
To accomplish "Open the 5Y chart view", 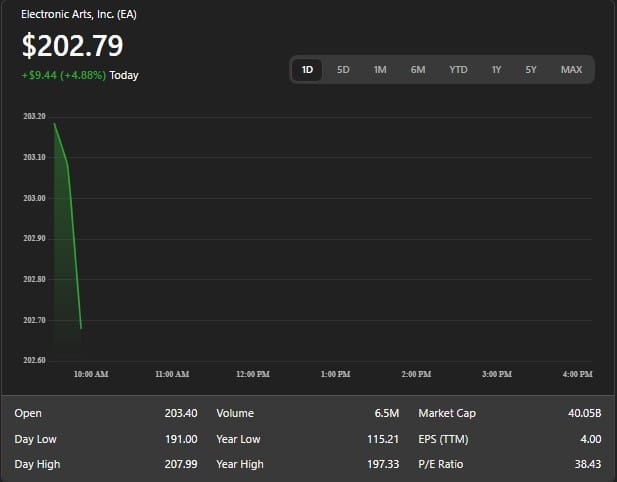I will click(x=531, y=70).
